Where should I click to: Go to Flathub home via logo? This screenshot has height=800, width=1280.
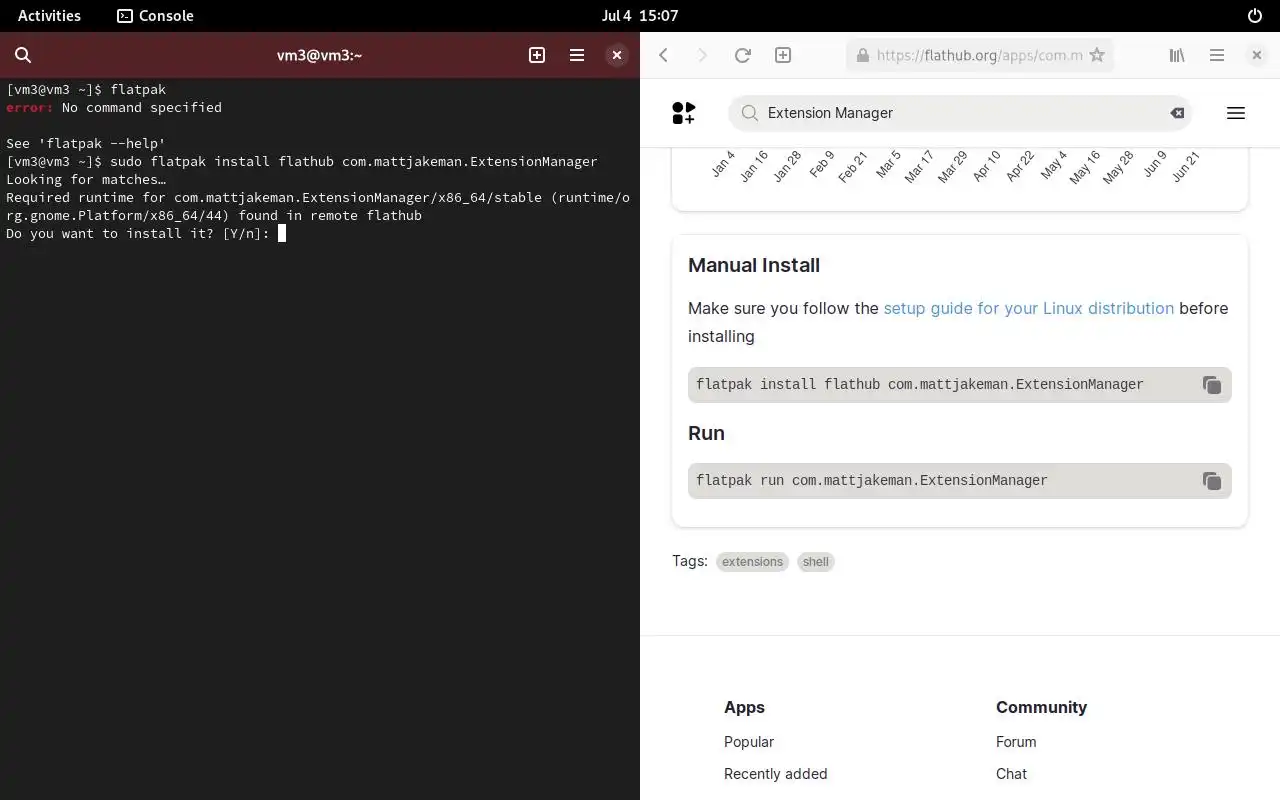point(684,113)
